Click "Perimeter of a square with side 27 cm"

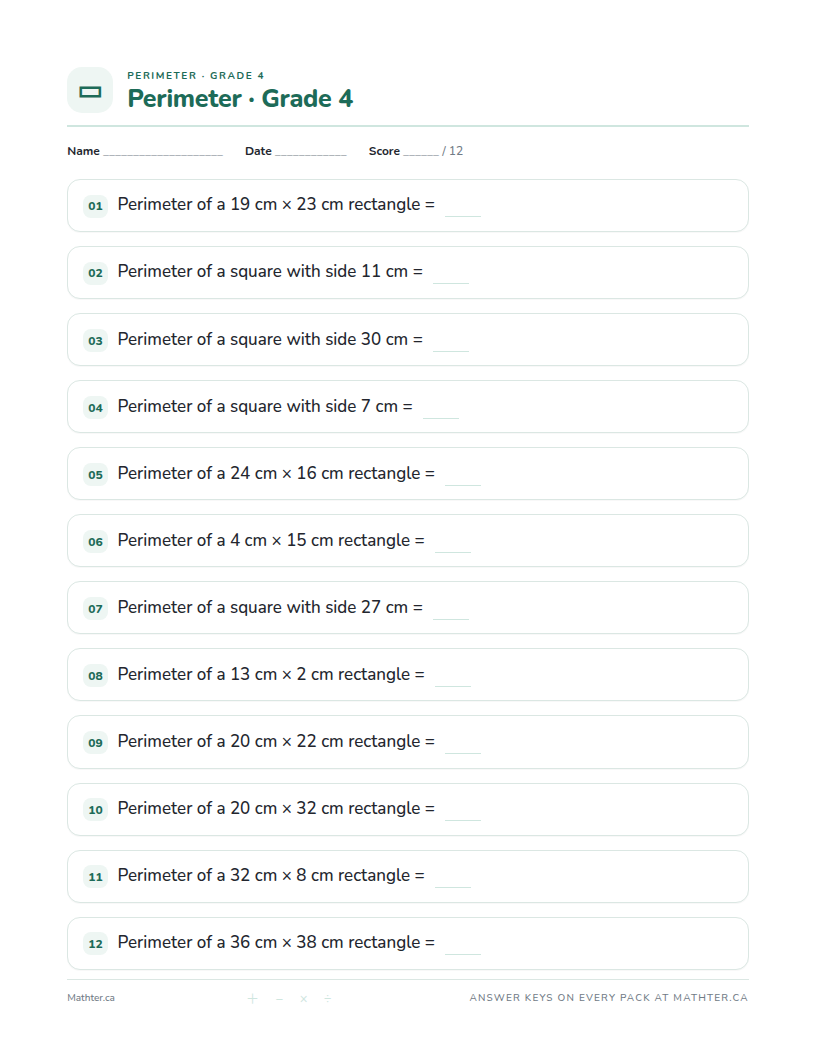(x=263, y=607)
